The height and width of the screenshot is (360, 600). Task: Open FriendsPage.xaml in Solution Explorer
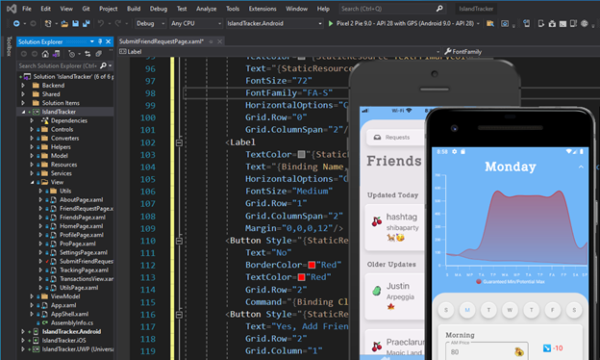click(82, 217)
